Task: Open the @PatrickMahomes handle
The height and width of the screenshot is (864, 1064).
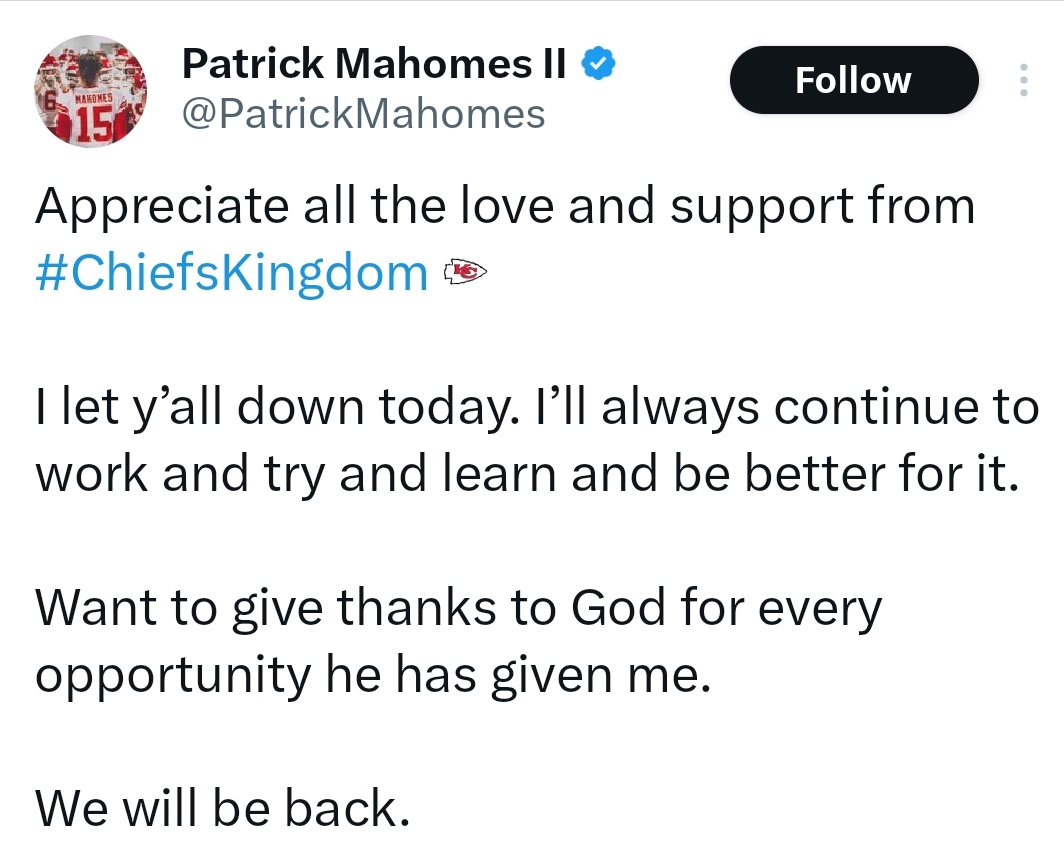Action: pyautogui.click(x=364, y=114)
